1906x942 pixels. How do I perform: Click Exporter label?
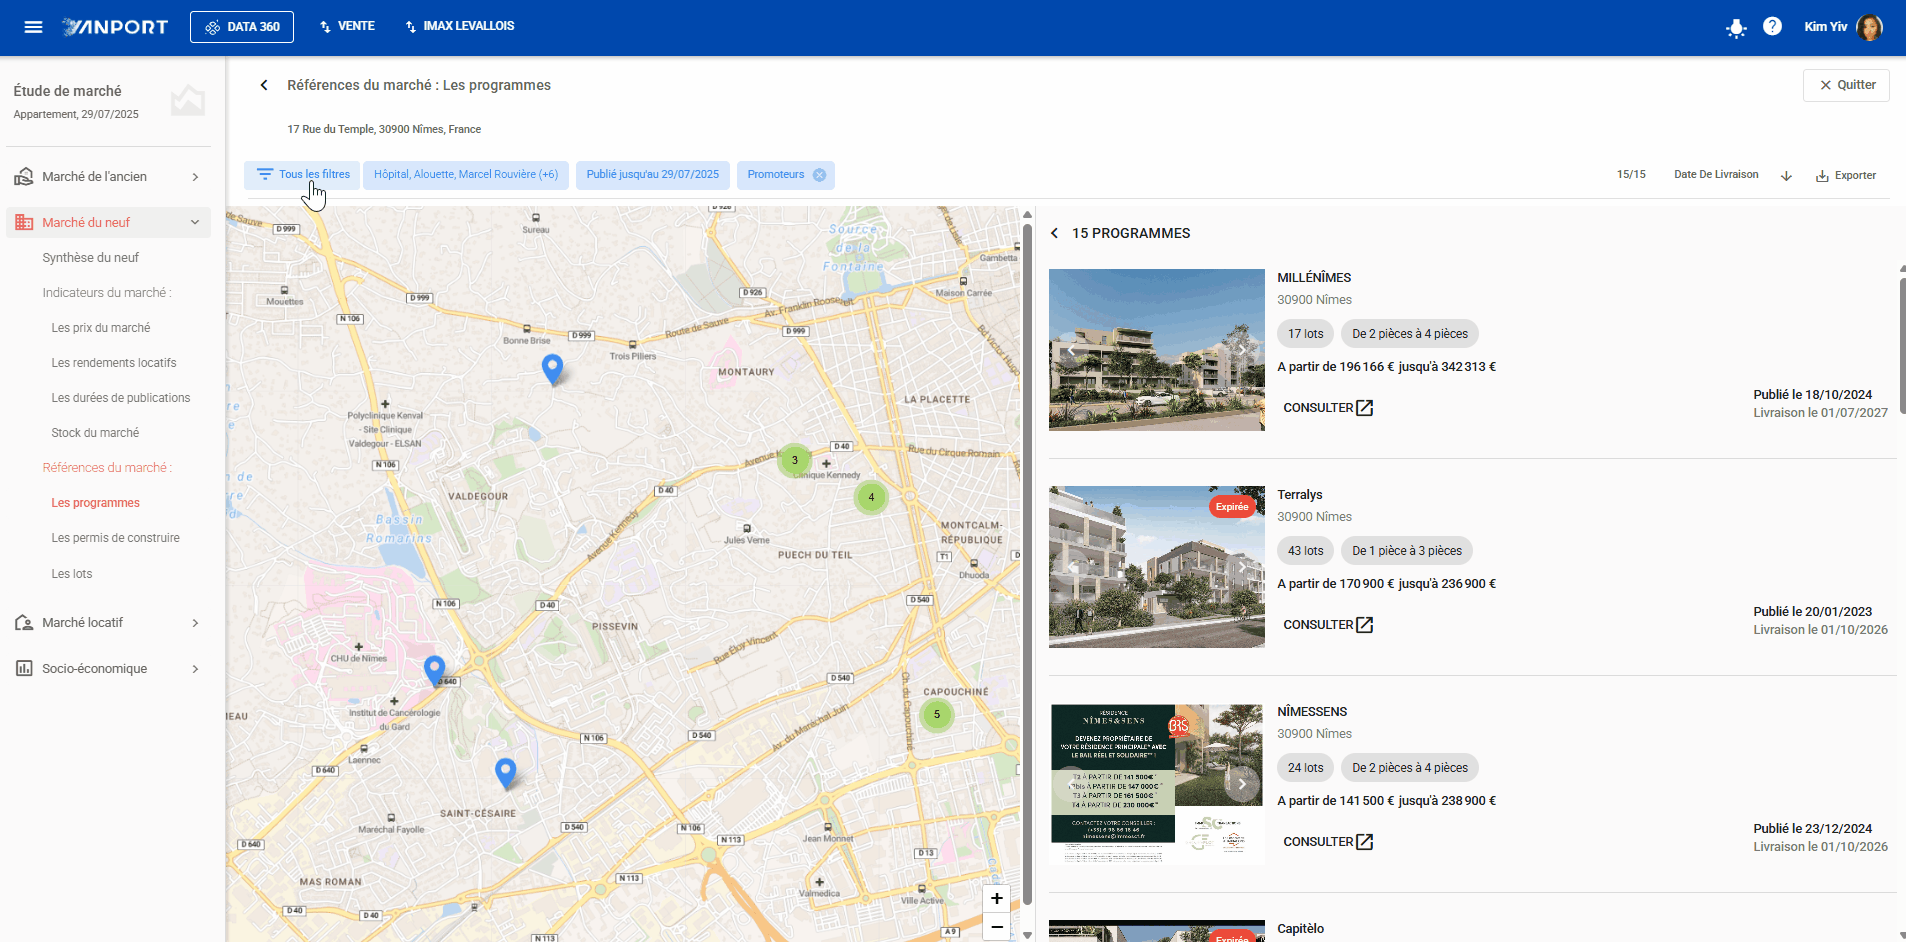click(1855, 176)
